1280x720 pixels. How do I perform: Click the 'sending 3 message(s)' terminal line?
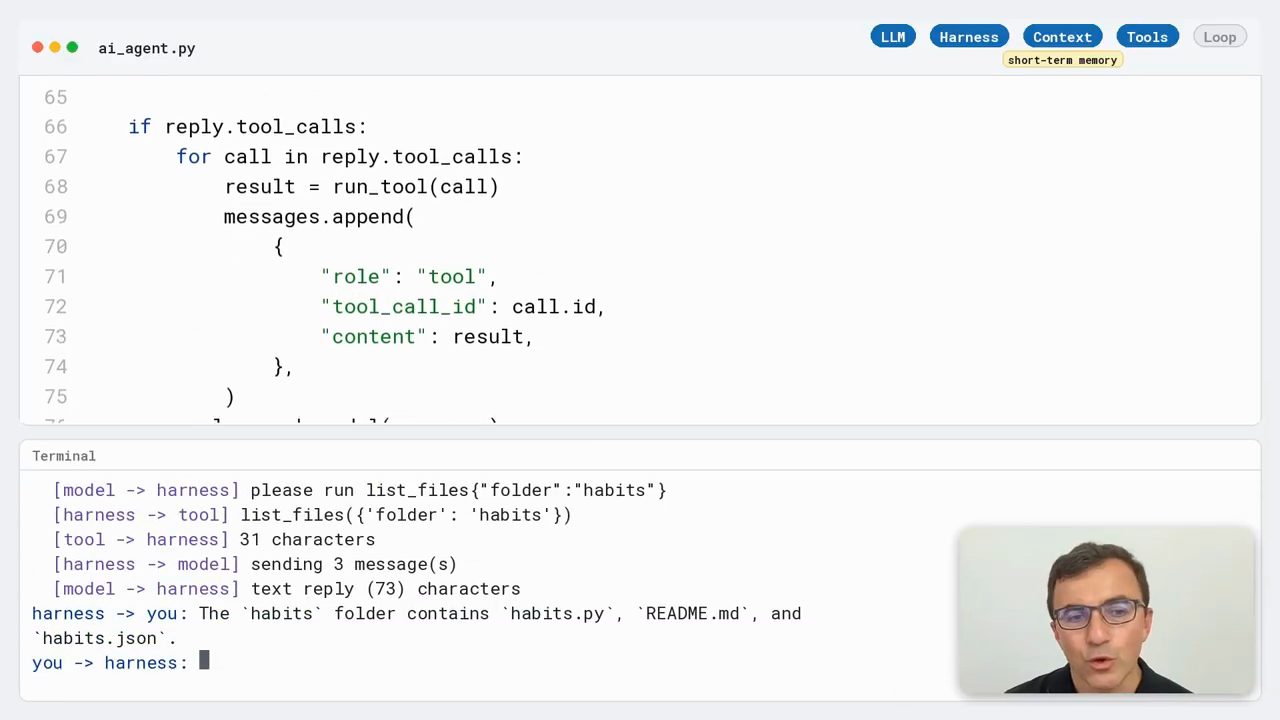tap(255, 564)
